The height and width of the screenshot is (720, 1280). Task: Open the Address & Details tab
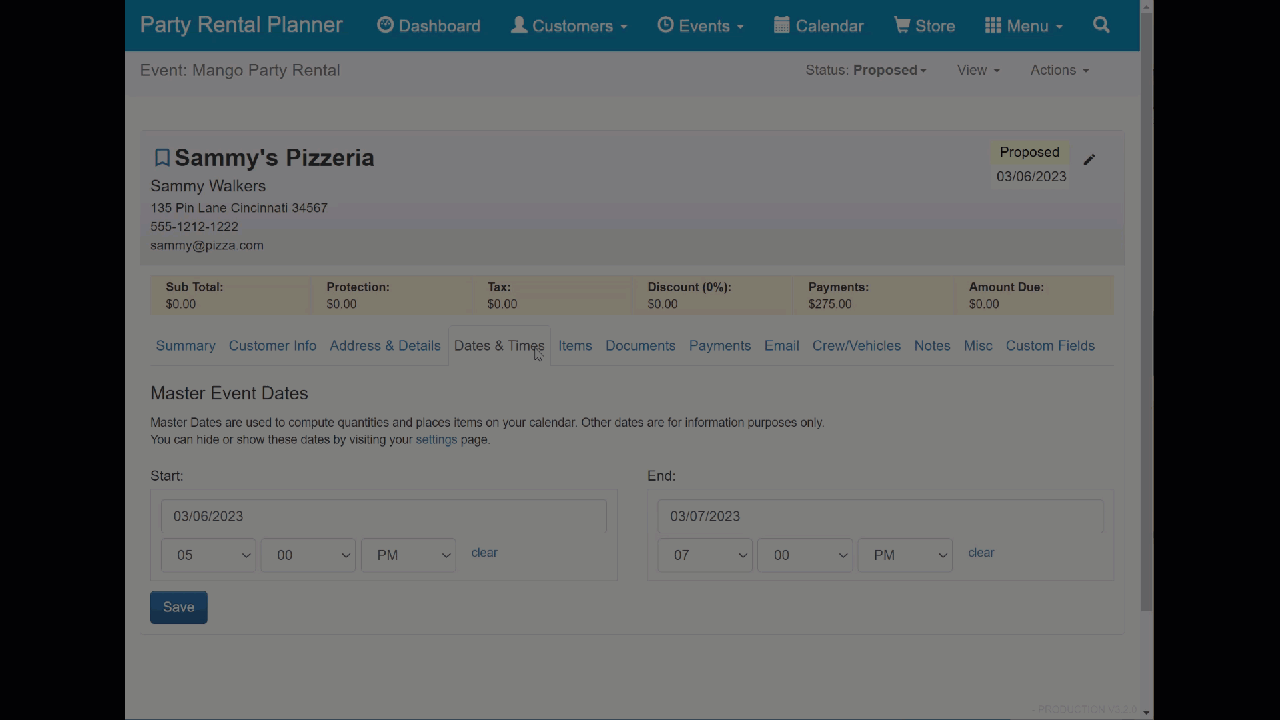(385, 346)
